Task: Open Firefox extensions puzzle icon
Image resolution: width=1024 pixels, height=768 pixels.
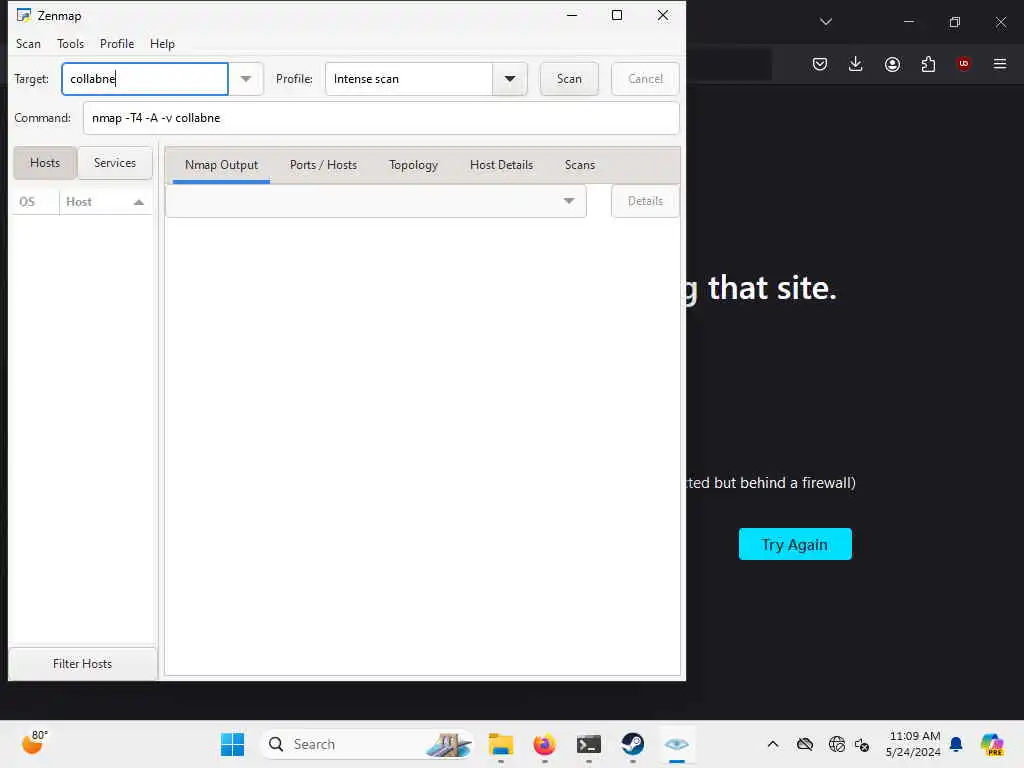Action: click(928, 63)
